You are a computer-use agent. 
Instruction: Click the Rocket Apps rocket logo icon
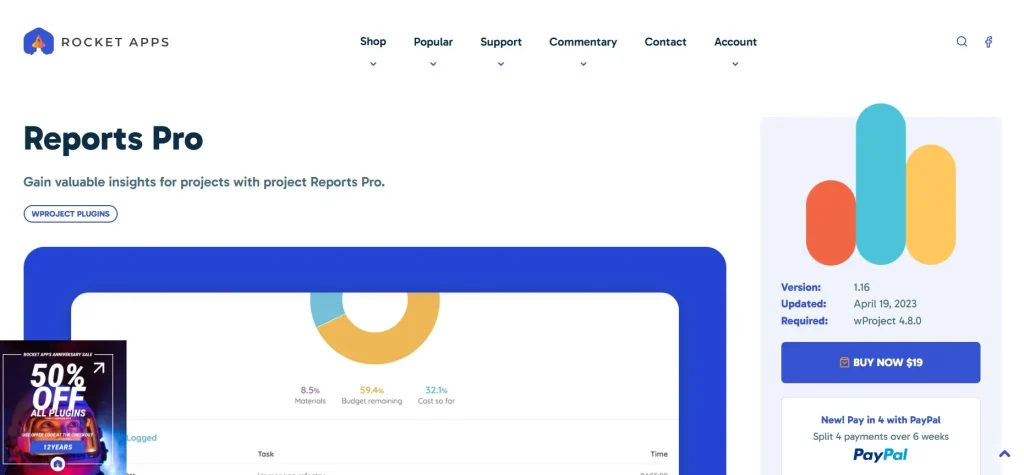click(39, 41)
